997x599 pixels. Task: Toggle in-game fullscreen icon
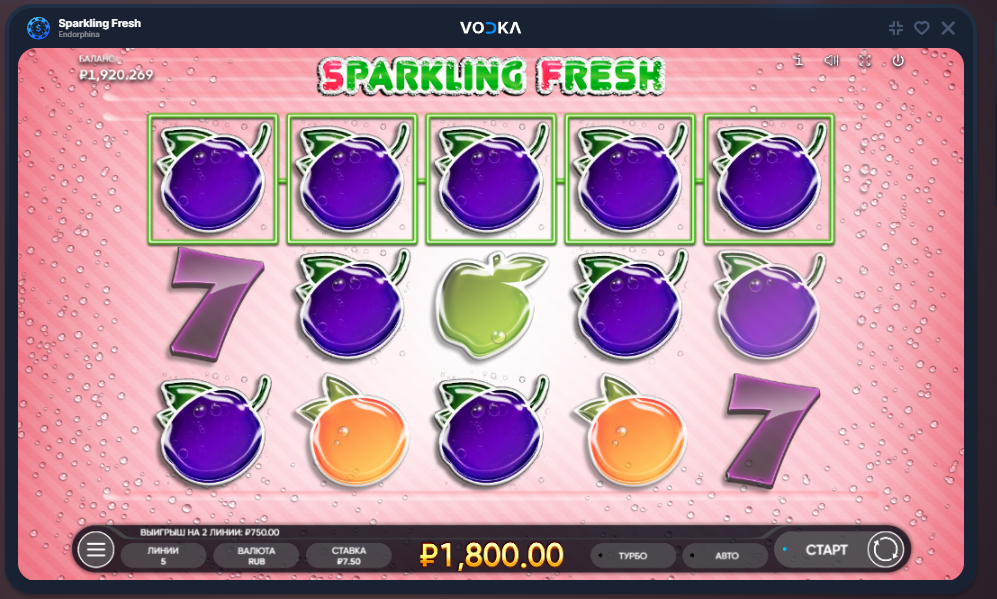coord(865,60)
